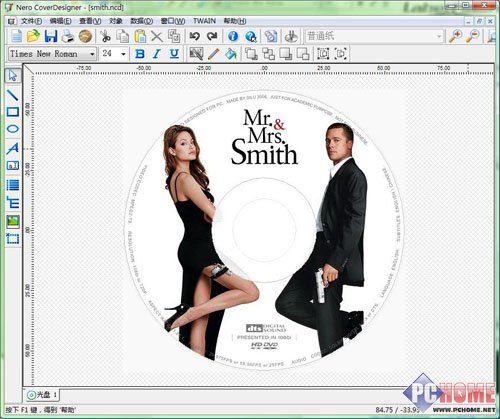Viewport: 500px width, 419px height.
Task: Paste from clipboard
Action: pos(140,36)
